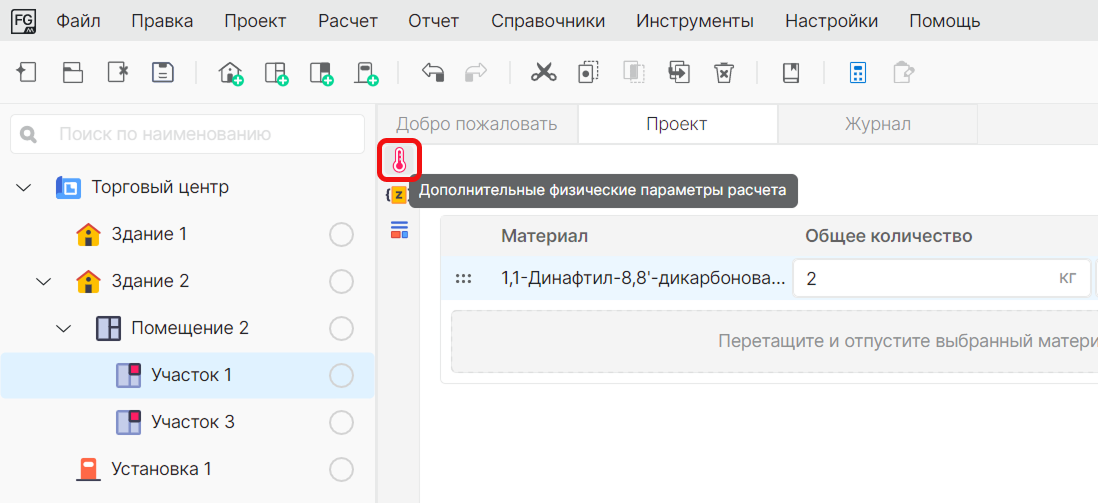Add a building with the house-plus icon
The height and width of the screenshot is (503, 1098).
click(230, 73)
